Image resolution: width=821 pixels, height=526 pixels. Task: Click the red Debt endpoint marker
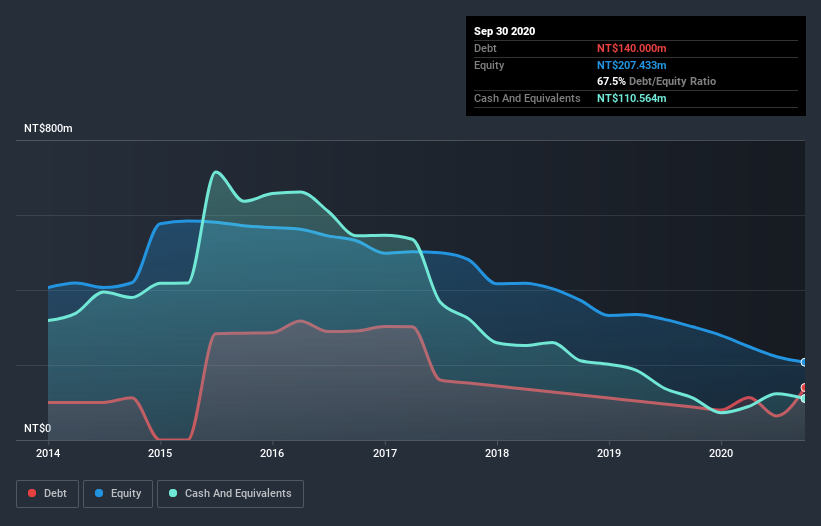[x=805, y=388]
